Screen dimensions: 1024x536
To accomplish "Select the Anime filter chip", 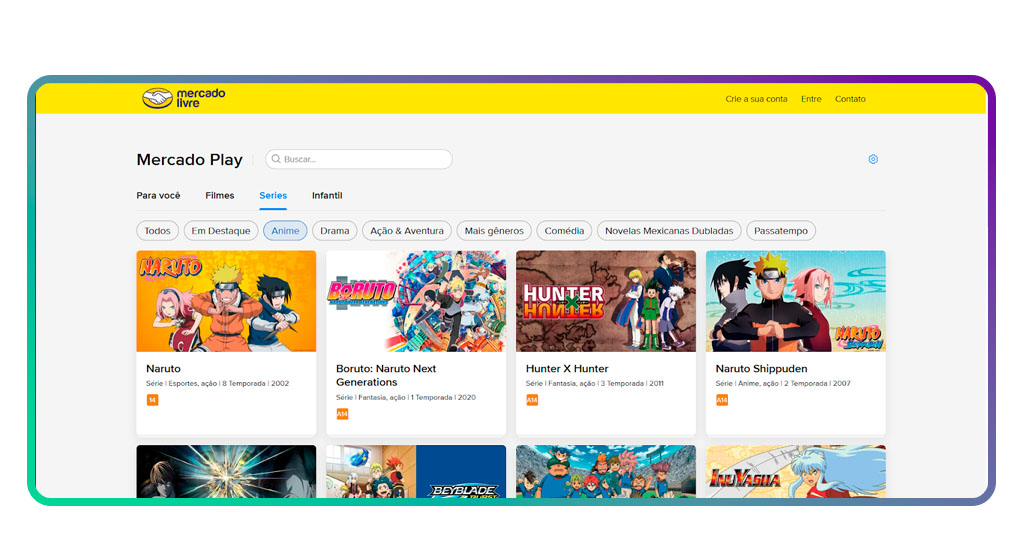I will (x=285, y=230).
